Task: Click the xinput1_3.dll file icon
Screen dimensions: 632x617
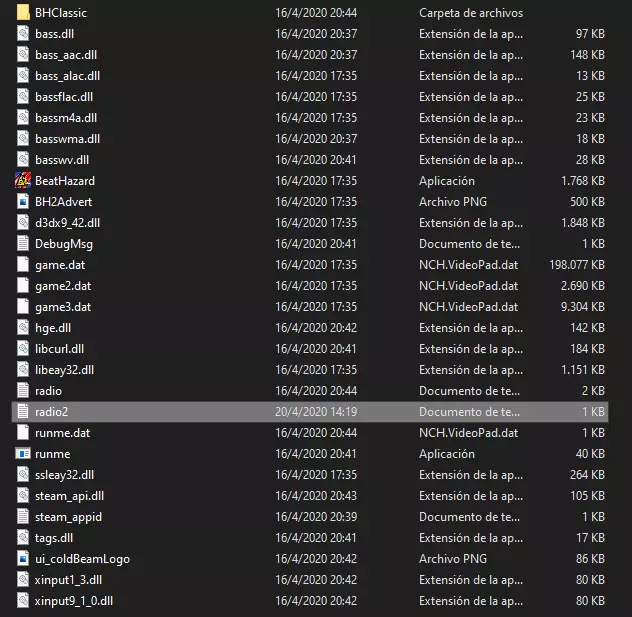Action: click(23, 580)
